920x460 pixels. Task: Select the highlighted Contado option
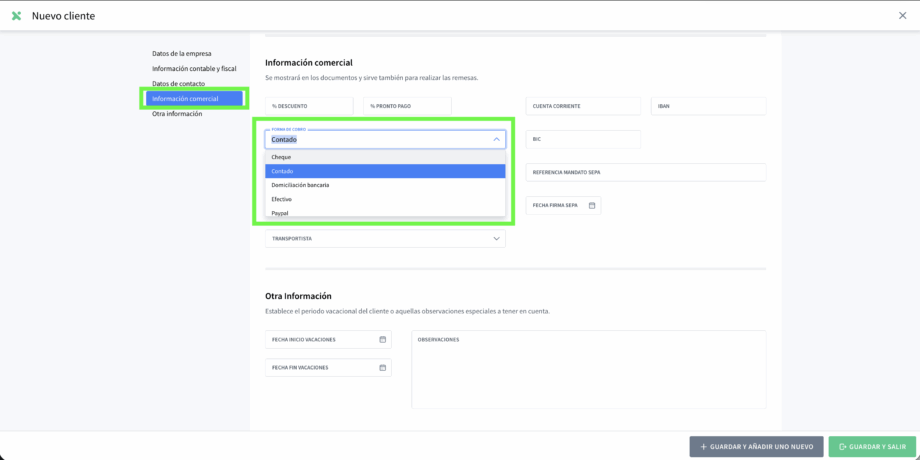[x=385, y=171]
